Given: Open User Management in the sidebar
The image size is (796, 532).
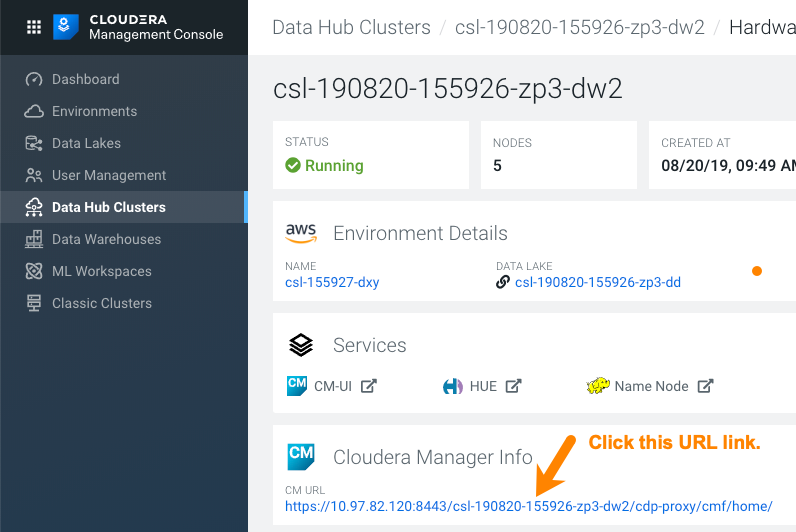Looking at the screenshot, I should tap(109, 175).
